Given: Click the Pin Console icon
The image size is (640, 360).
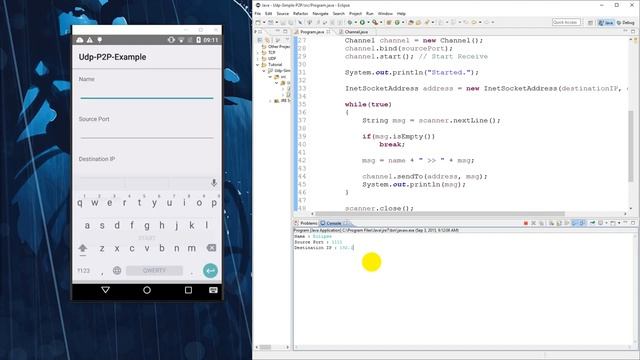Looking at the screenshot, I should tap(592, 223).
